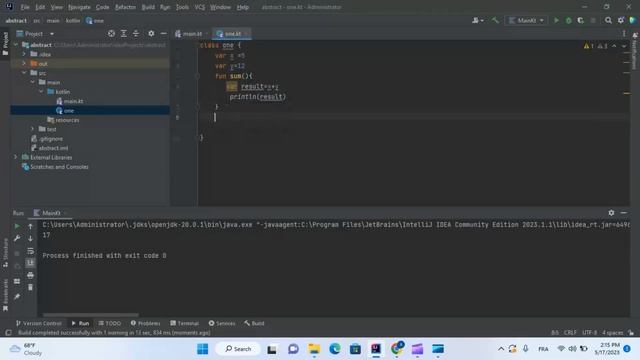
Task: Collapse all in Project panel
Action: (x=136, y=33)
